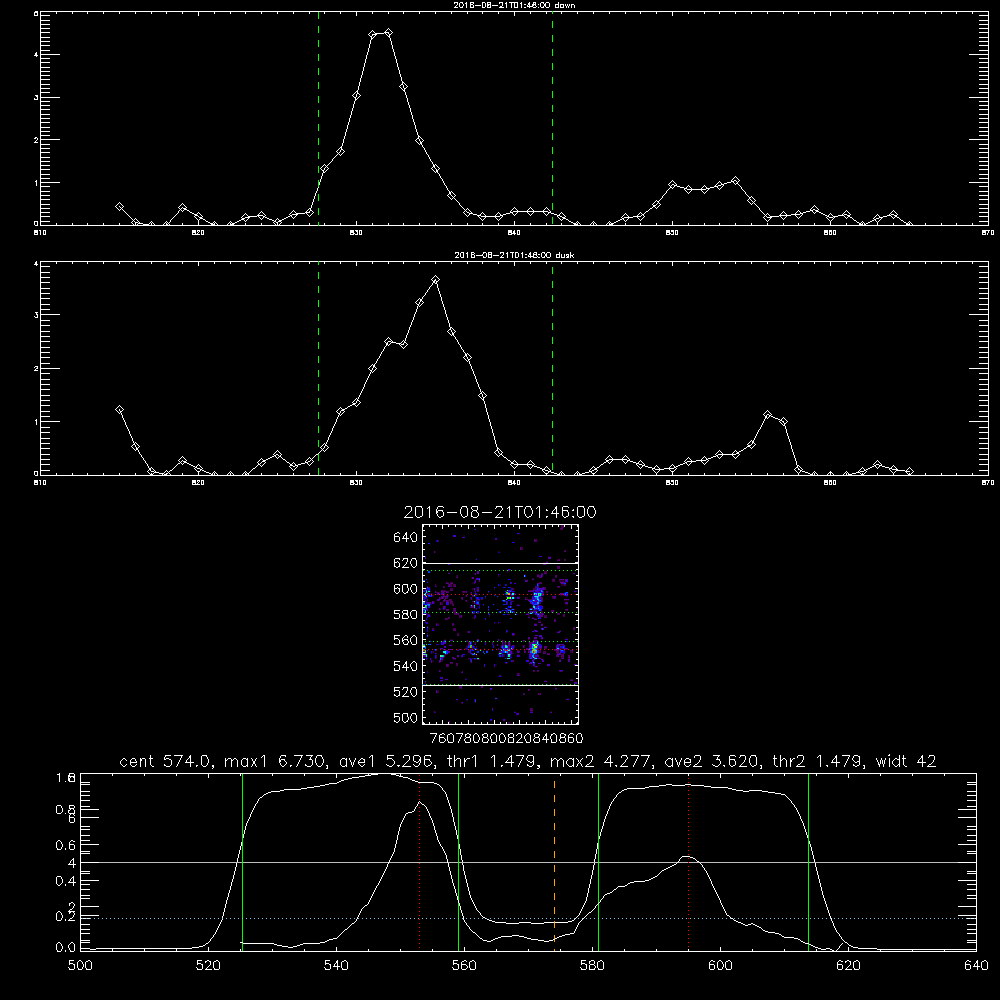Click the 600 label on bottom plot x-axis

(x=721, y=966)
